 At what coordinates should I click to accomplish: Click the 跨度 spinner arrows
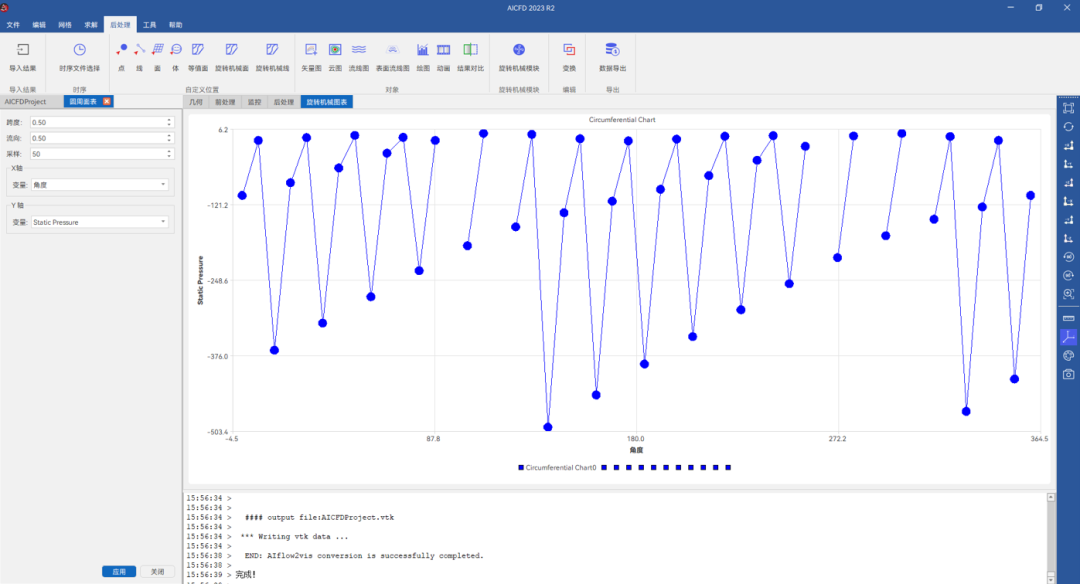pos(169,122)
